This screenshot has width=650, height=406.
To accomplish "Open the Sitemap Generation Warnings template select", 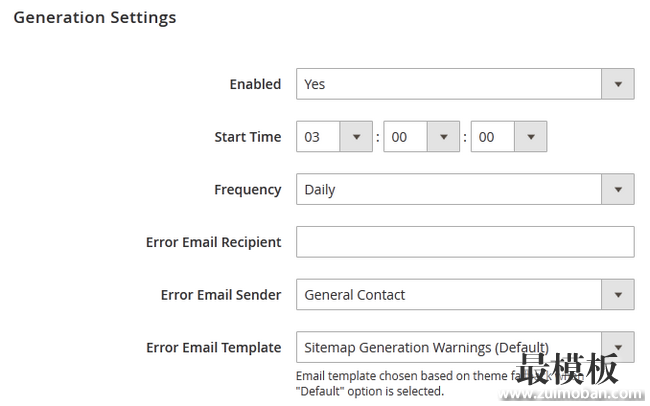I will point(465,347).
